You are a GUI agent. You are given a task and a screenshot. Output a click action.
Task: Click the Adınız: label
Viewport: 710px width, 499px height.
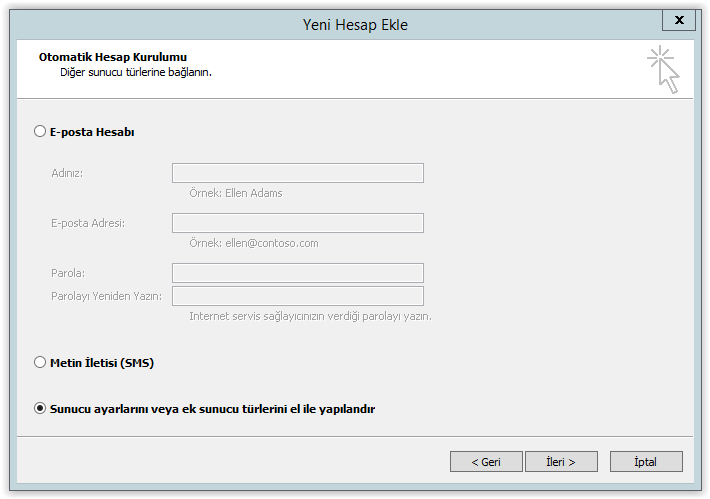(x=67, y=173)
